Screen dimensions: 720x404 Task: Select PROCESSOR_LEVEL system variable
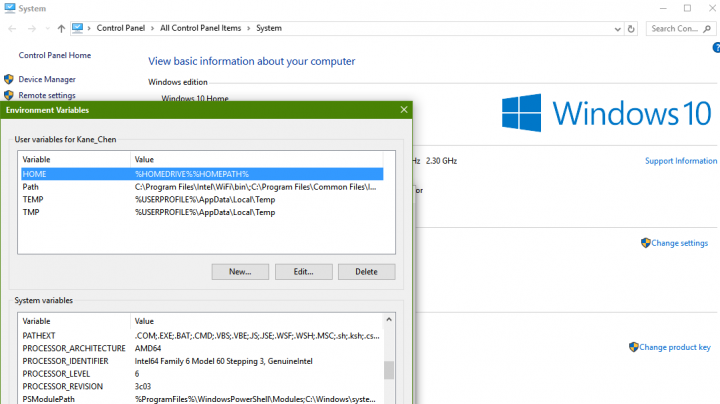click(202, 374)
